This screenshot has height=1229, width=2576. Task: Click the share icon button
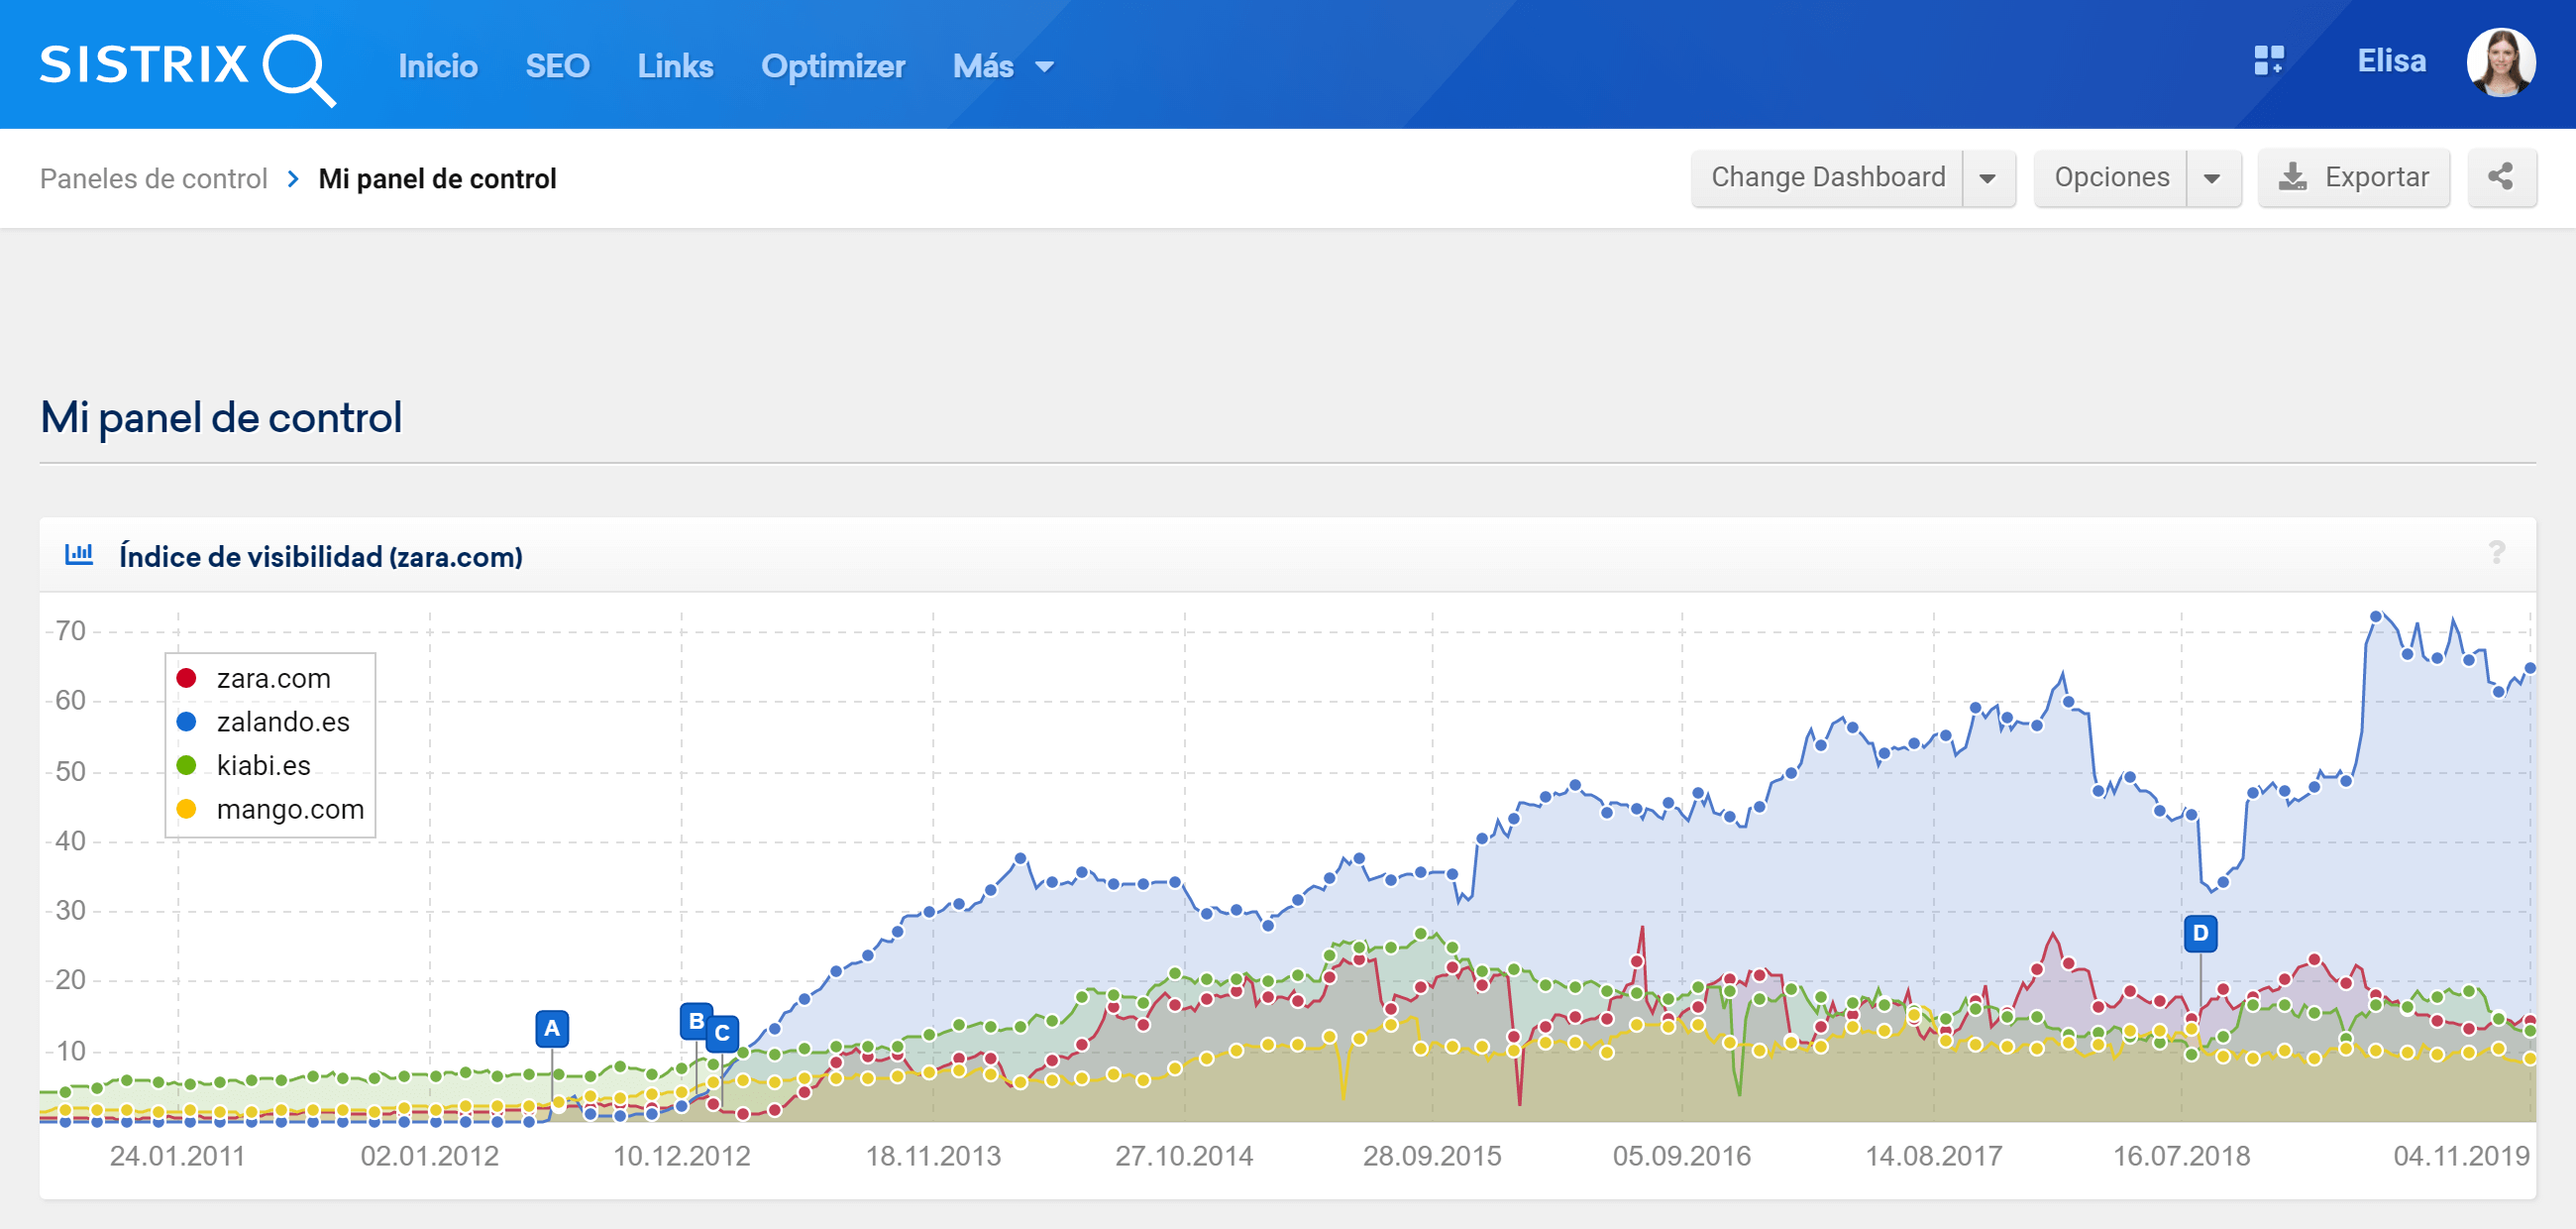[2501, 177]
